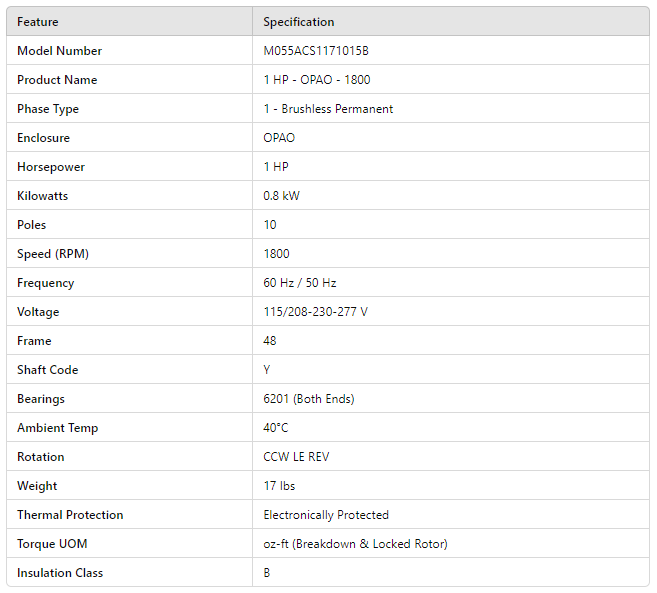
Task: Click the Shaft Code label
Action: click(47, 370)
